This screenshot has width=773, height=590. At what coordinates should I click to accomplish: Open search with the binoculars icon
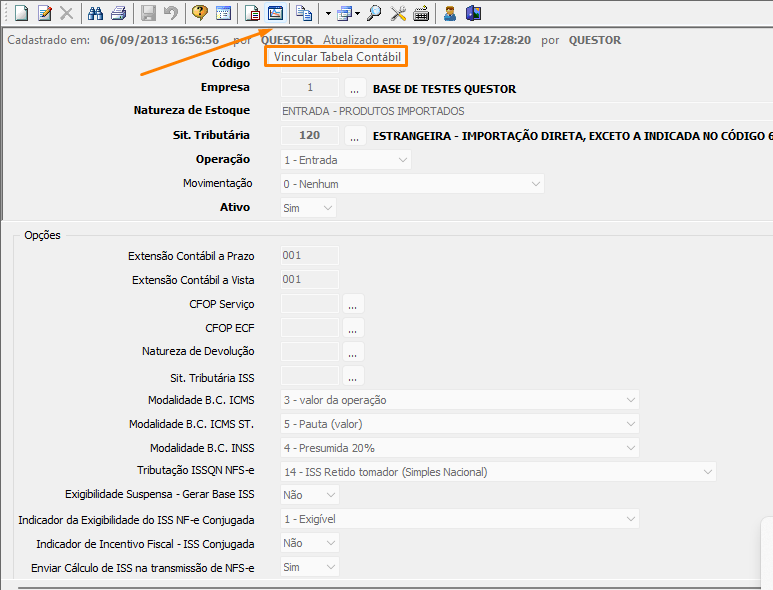(95, 13)
